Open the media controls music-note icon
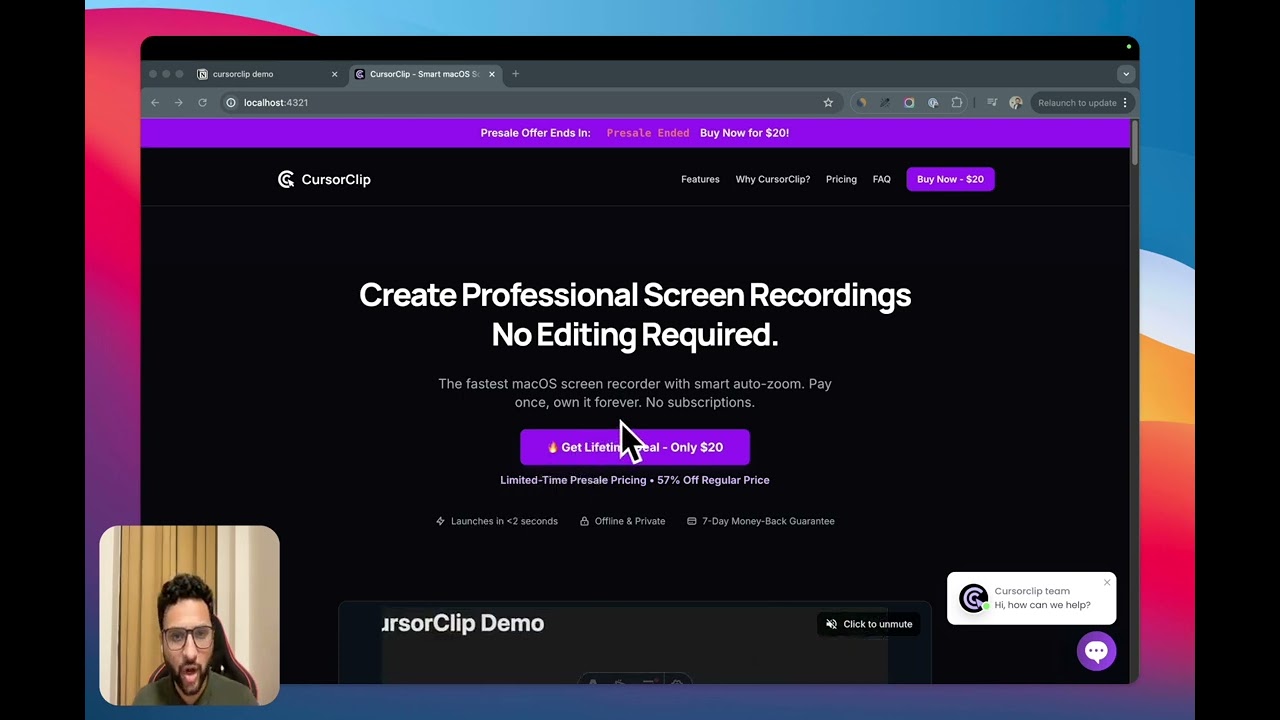1280x720 pixels. (x=991, y=103)
